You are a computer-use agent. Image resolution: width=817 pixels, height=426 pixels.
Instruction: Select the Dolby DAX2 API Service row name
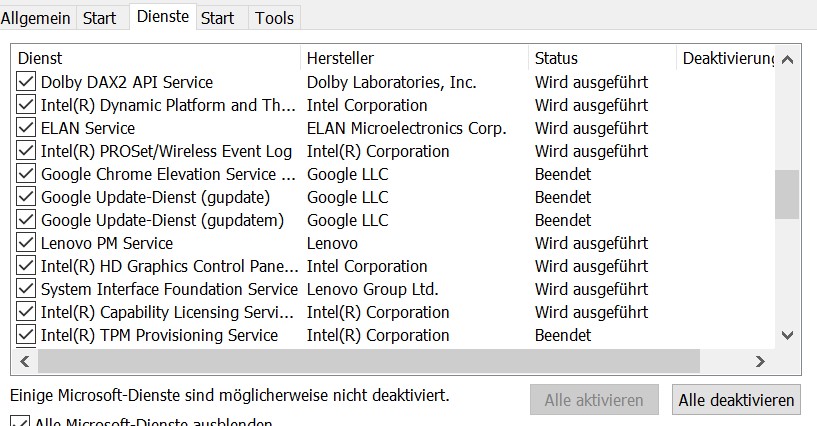pos(127,82)
